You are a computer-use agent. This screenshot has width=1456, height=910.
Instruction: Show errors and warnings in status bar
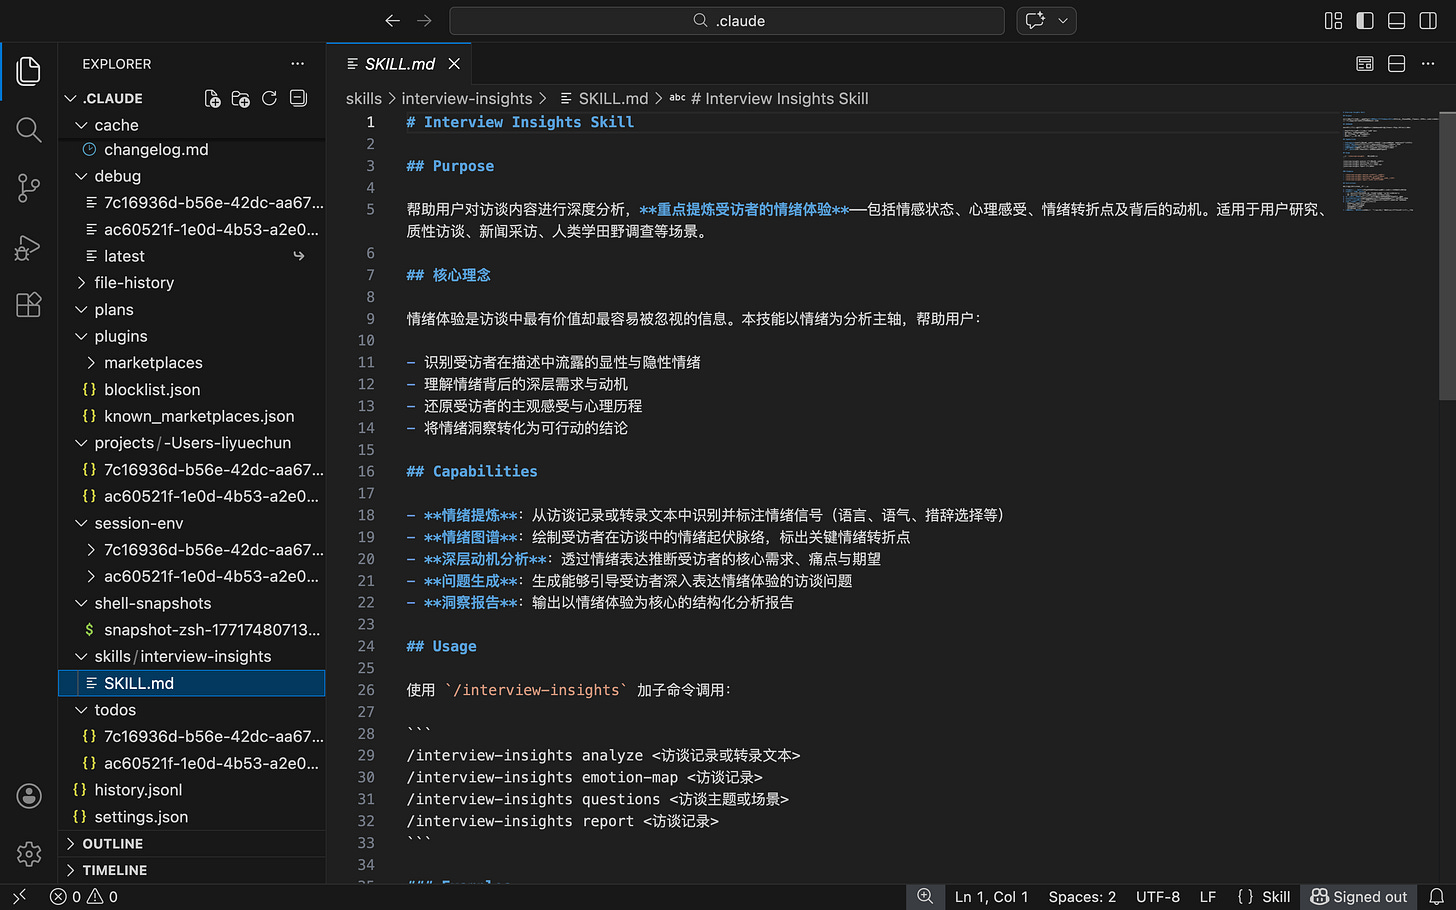coord(84,897)
